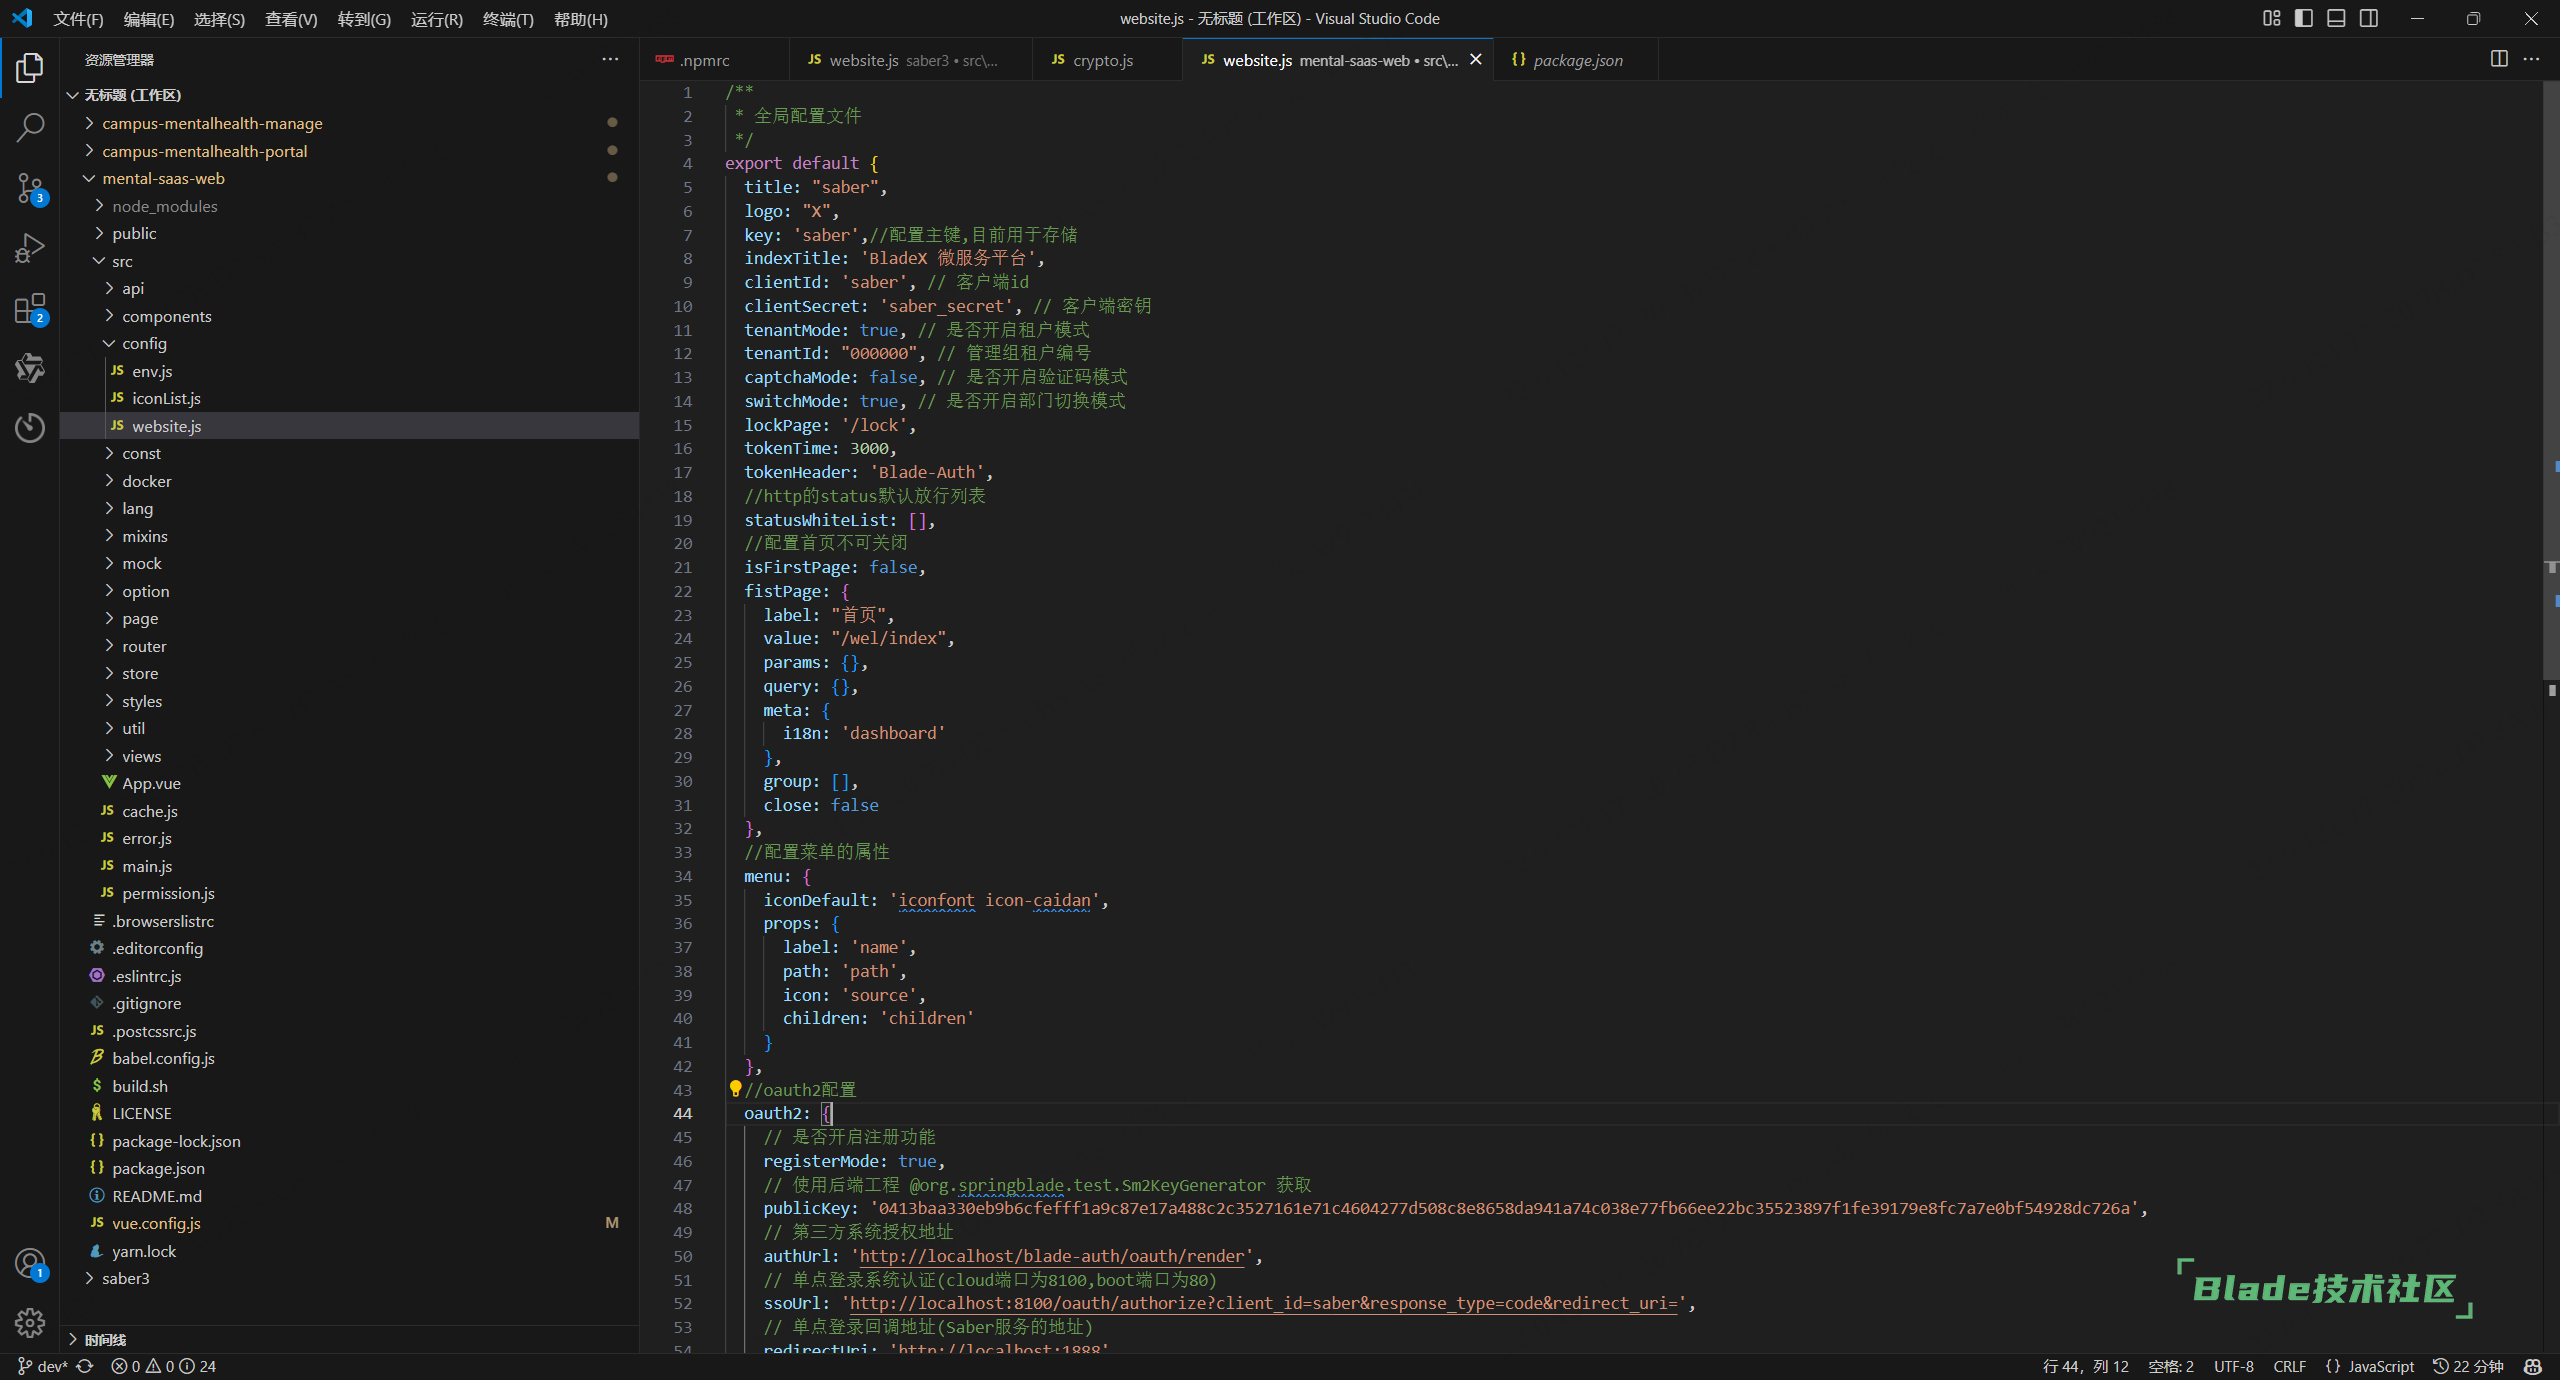Click the authUrl localhost link on line 50
2560x1380 pixels.
pyautogui.click(x=1052, y=1256)
